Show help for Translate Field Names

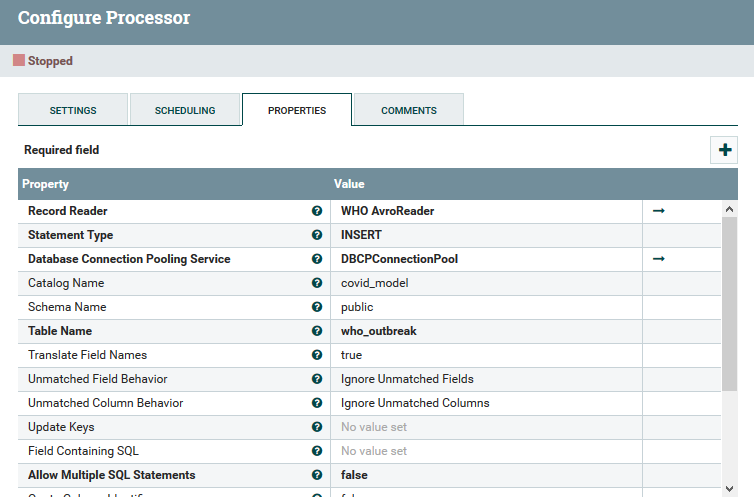(317, 355)
